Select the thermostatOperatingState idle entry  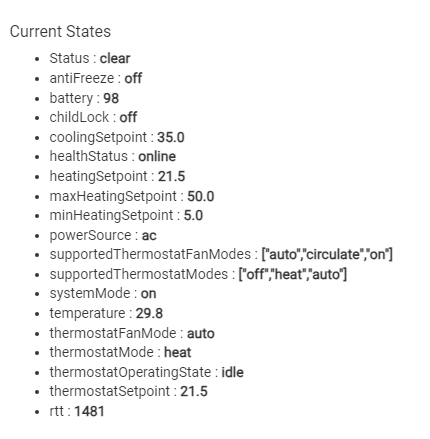[x=146, y=372]
